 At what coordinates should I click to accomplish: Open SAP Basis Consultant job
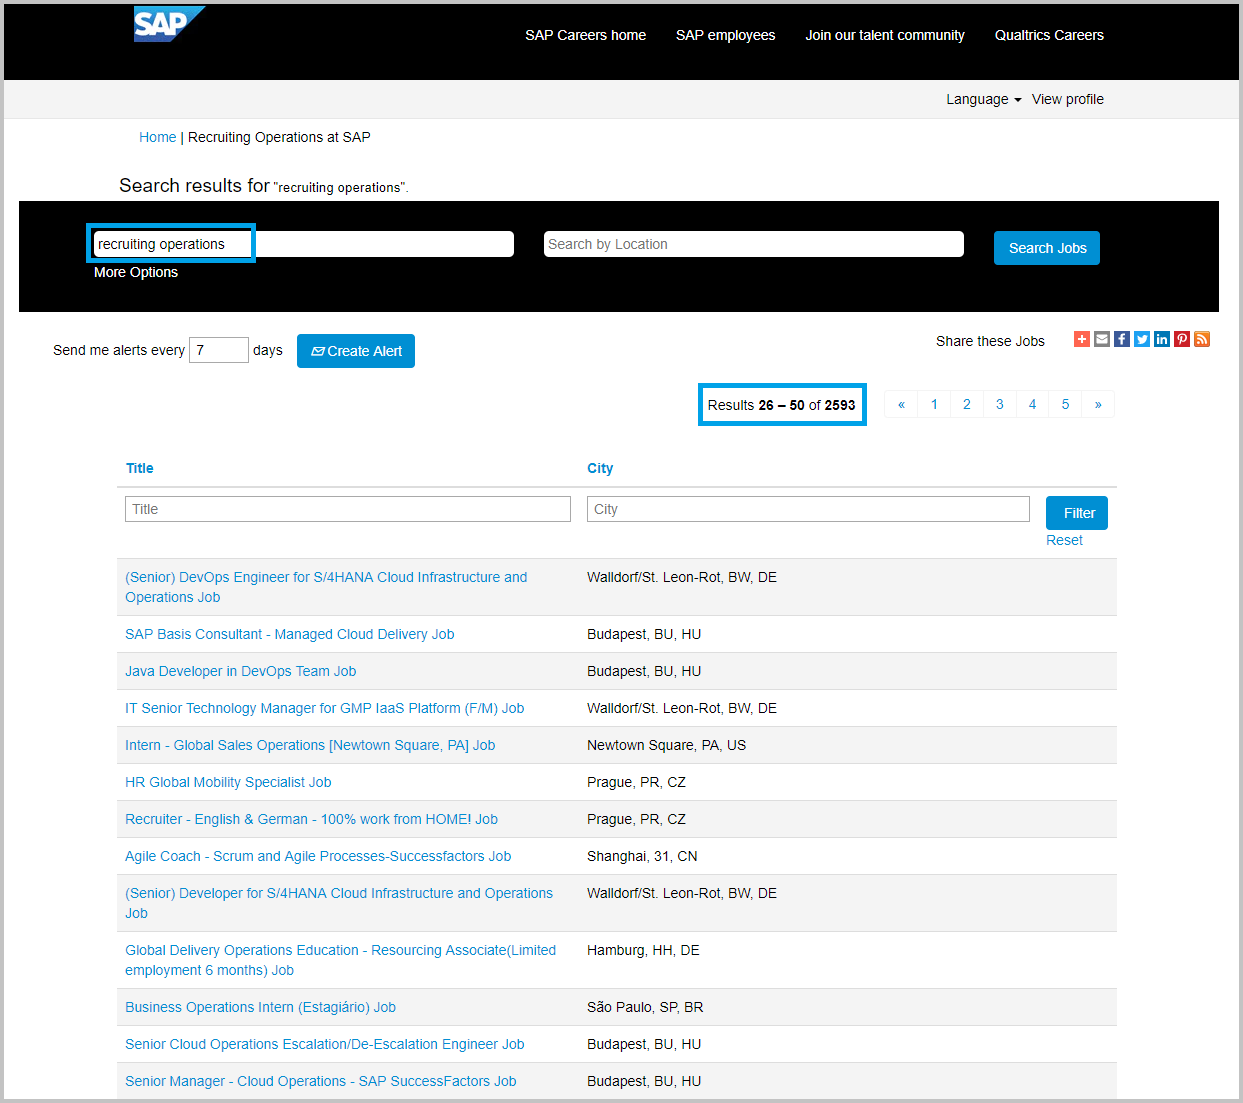290,634
